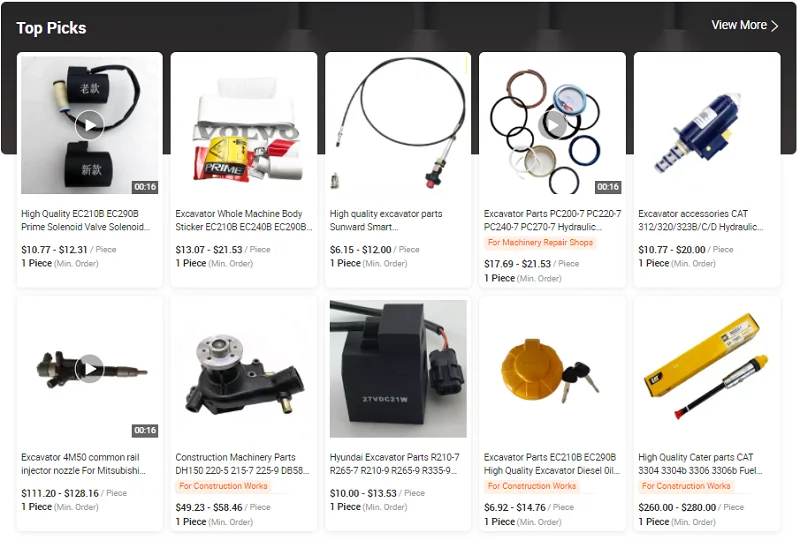Viewport: 800px width, 540px height.
Task: Open Excavator Whole Machine Body Sticker title
Action: (244, 220)
